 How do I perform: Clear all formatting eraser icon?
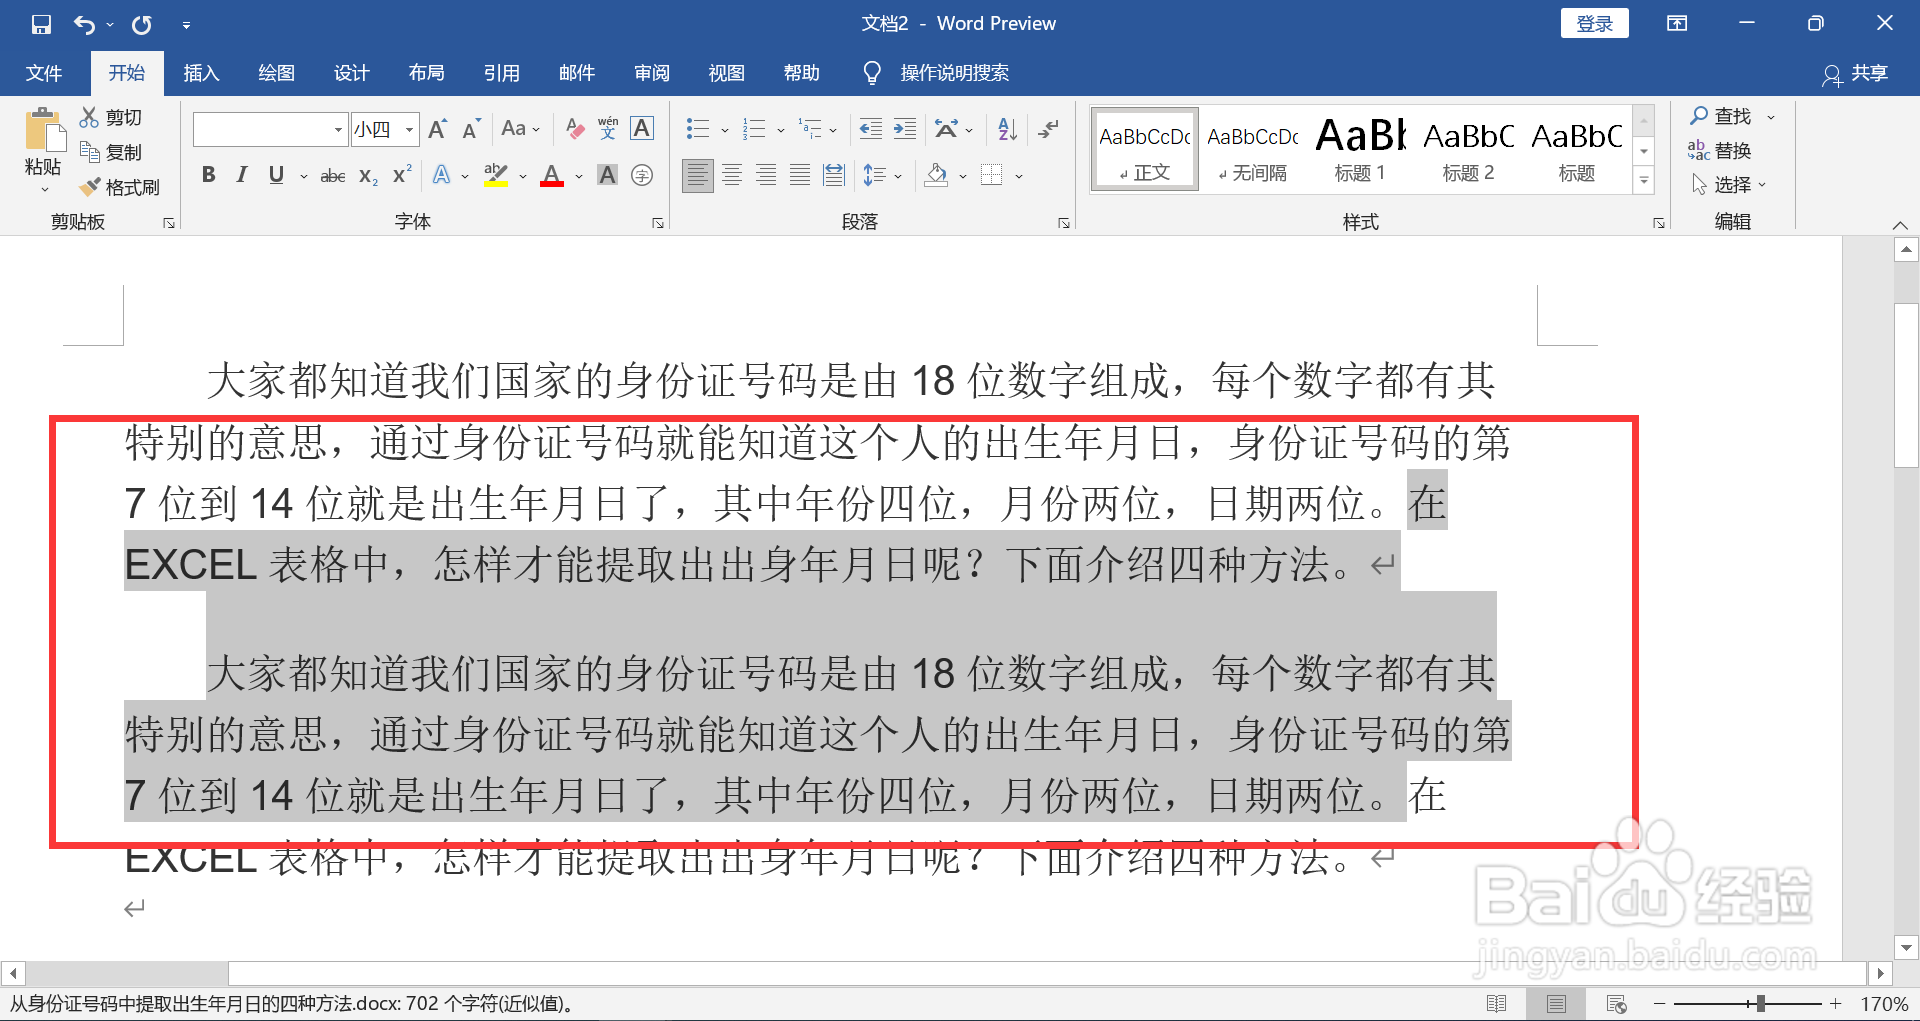(x=575, y=129)
